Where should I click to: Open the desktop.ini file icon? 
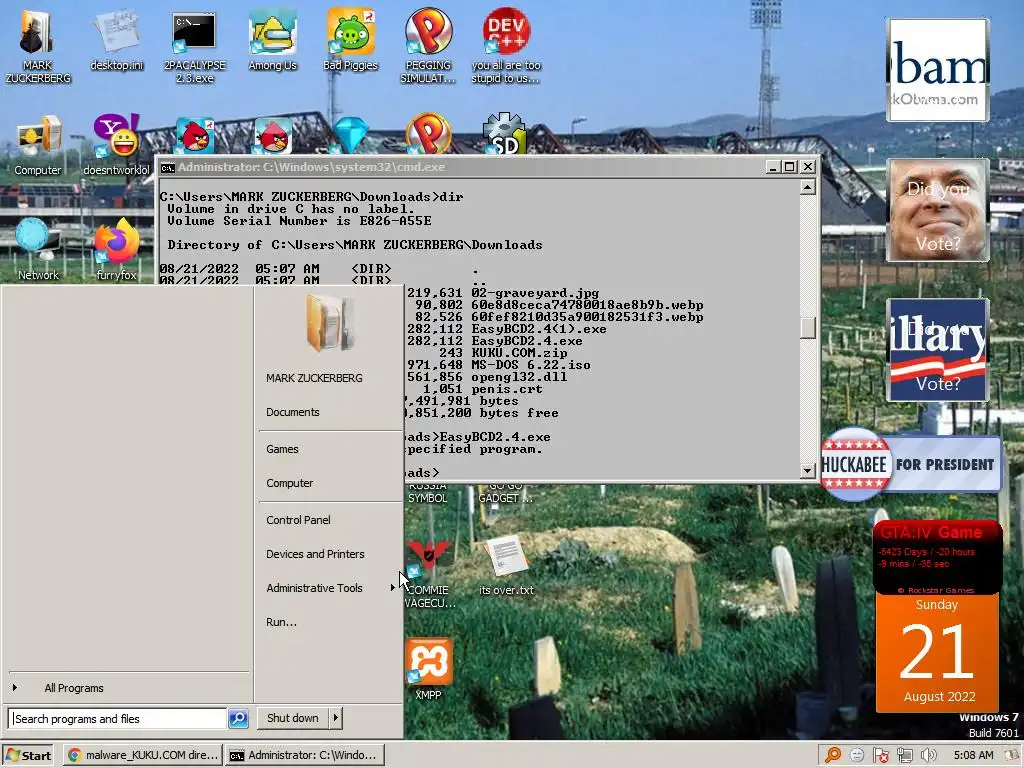point(116,40)
